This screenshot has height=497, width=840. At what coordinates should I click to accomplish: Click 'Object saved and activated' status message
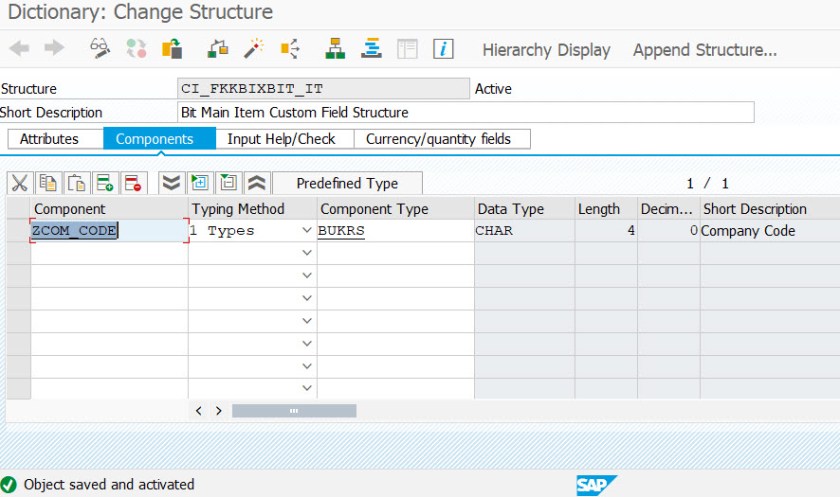click(109, 484)
